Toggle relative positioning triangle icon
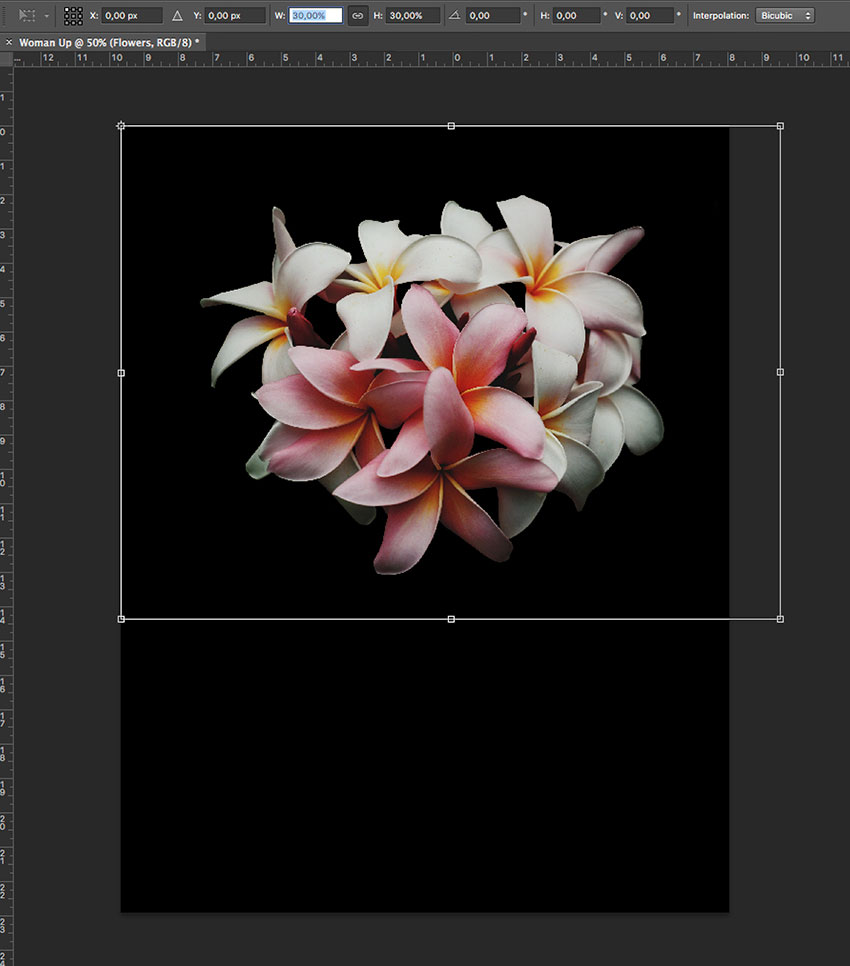Image resolution: width=850 pixels, height=966 pixels. point(177,16)
